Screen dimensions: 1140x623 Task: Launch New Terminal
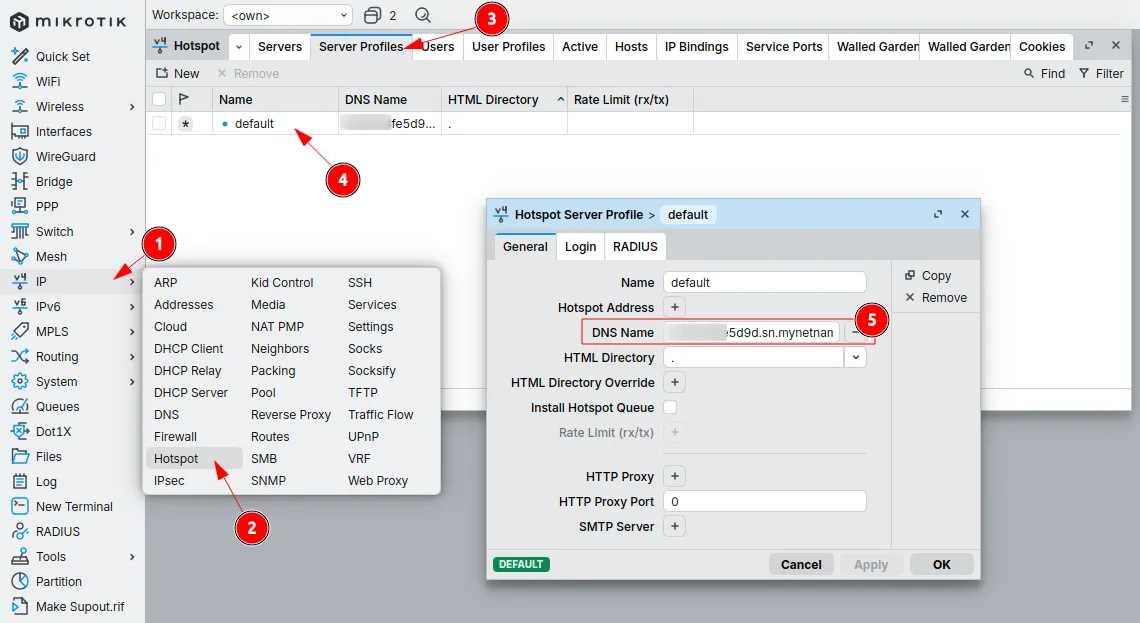pos(74,507)
